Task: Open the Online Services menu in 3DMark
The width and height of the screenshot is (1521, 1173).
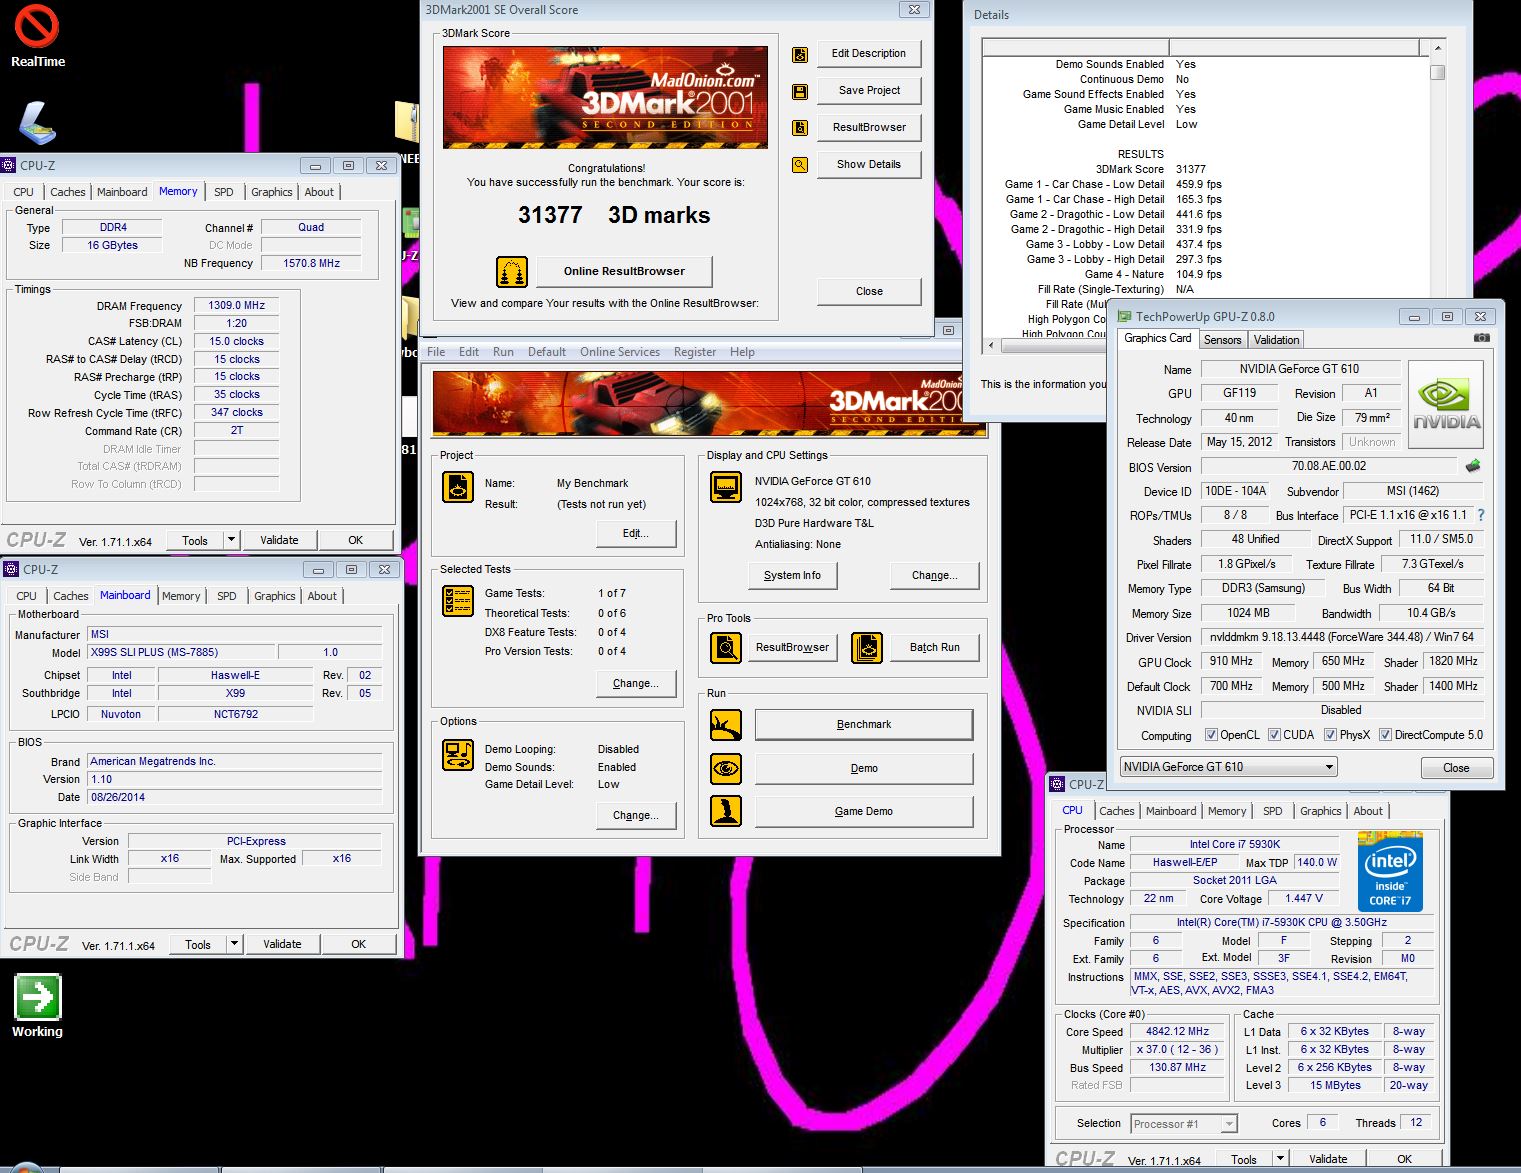Action: tap(620, 352)
